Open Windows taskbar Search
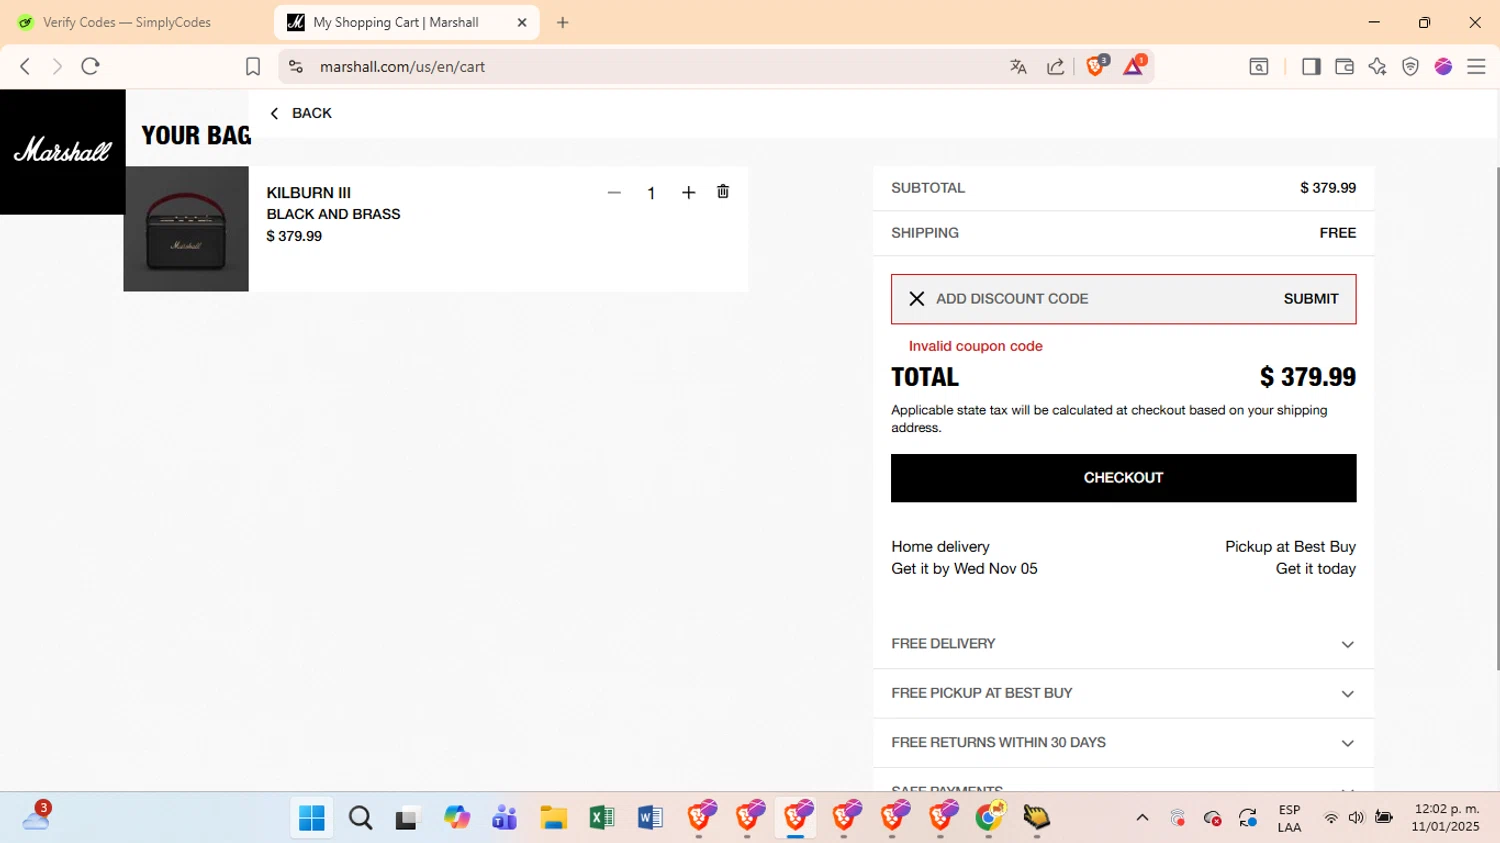The image size is (1500, 843). tap(360, 818)
